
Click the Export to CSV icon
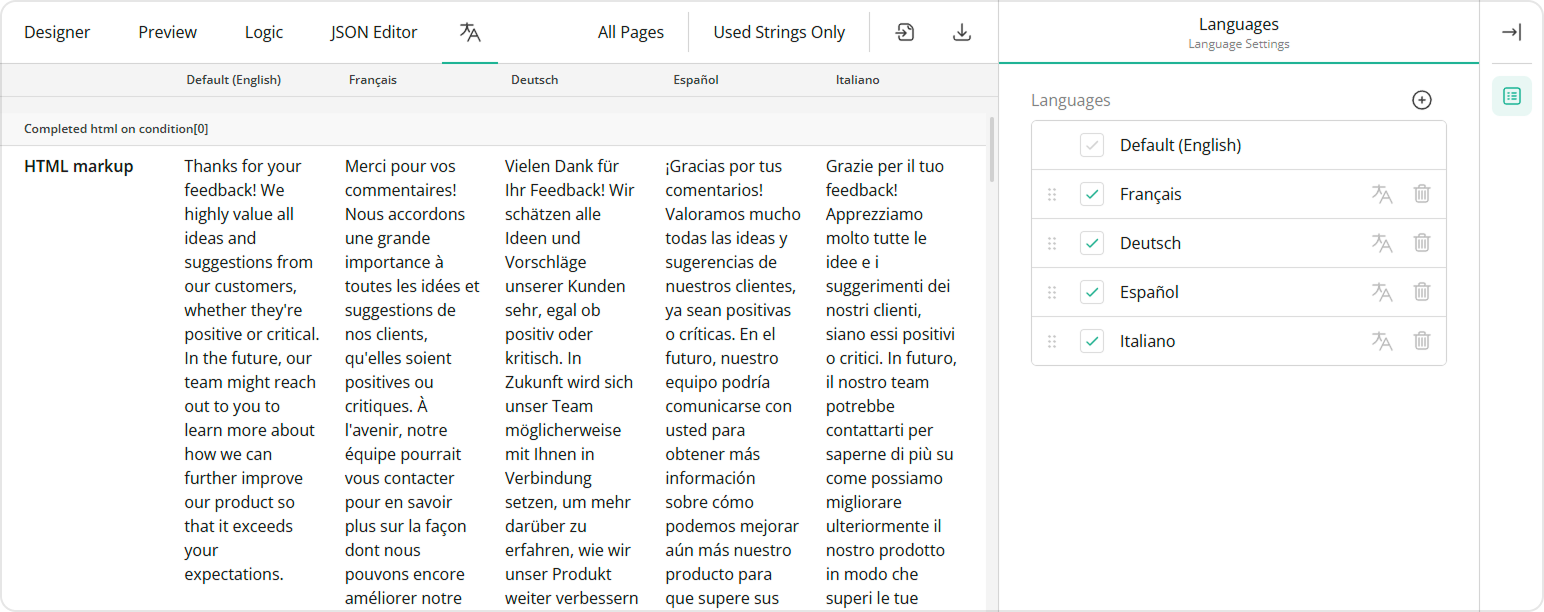coord(961,31)
